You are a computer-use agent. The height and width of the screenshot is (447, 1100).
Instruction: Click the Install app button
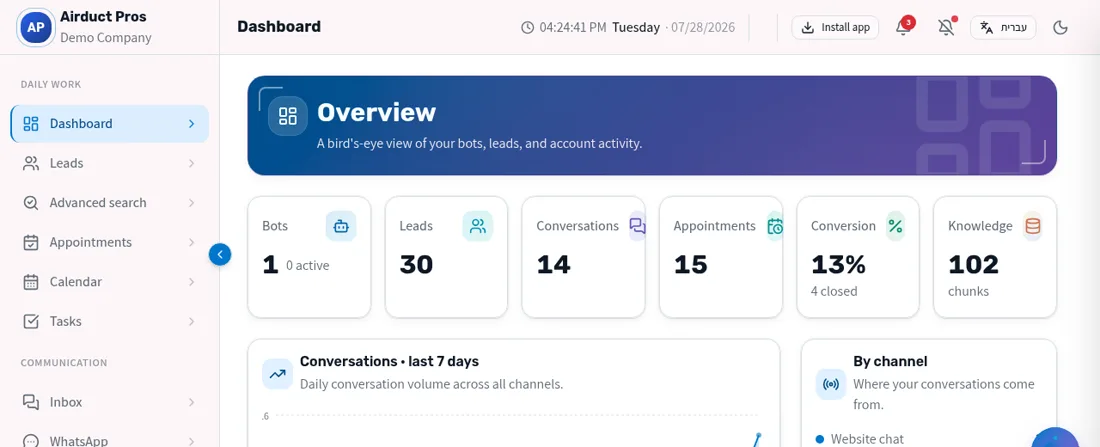[x=835, y=27]
